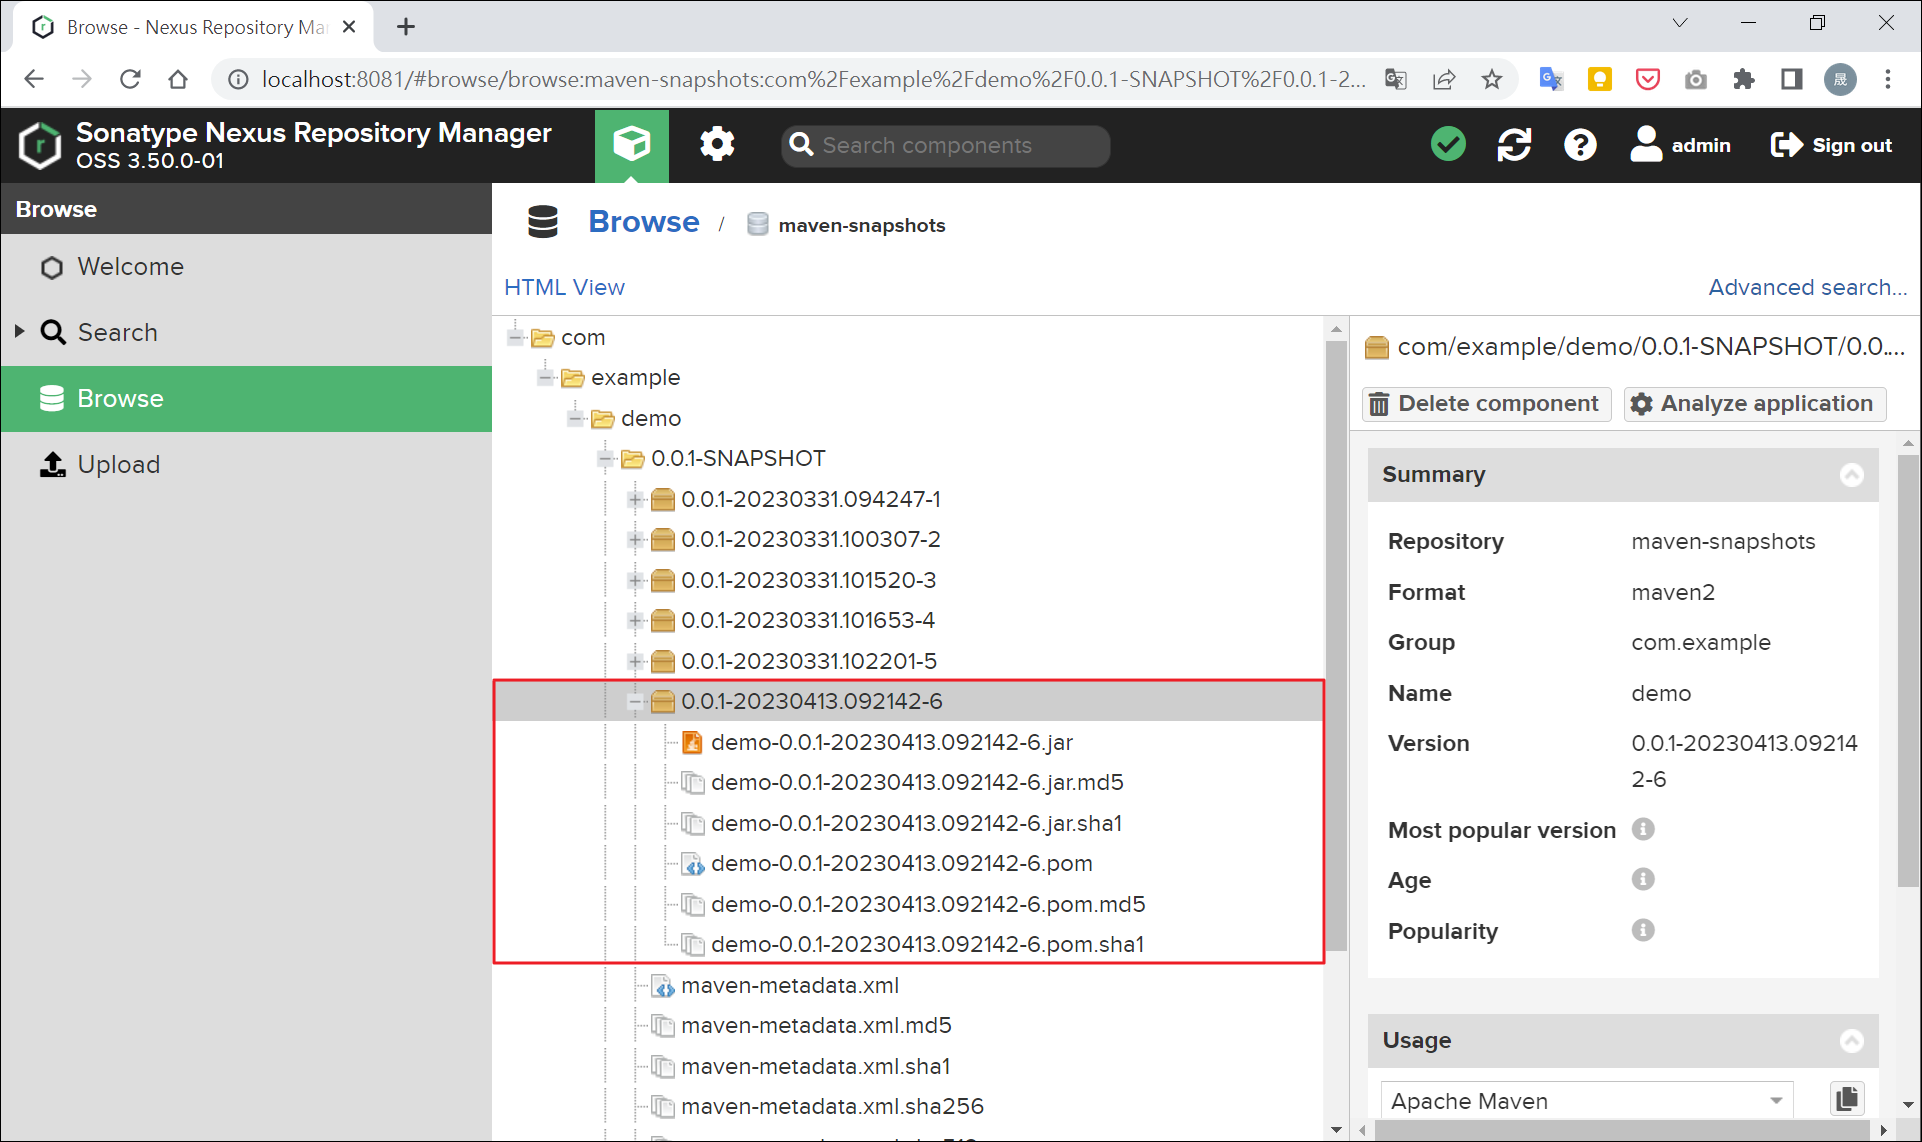Open the Apache Maven format dropdown
Screen dimensions: 1922x1142
tap(1778, 1100)
